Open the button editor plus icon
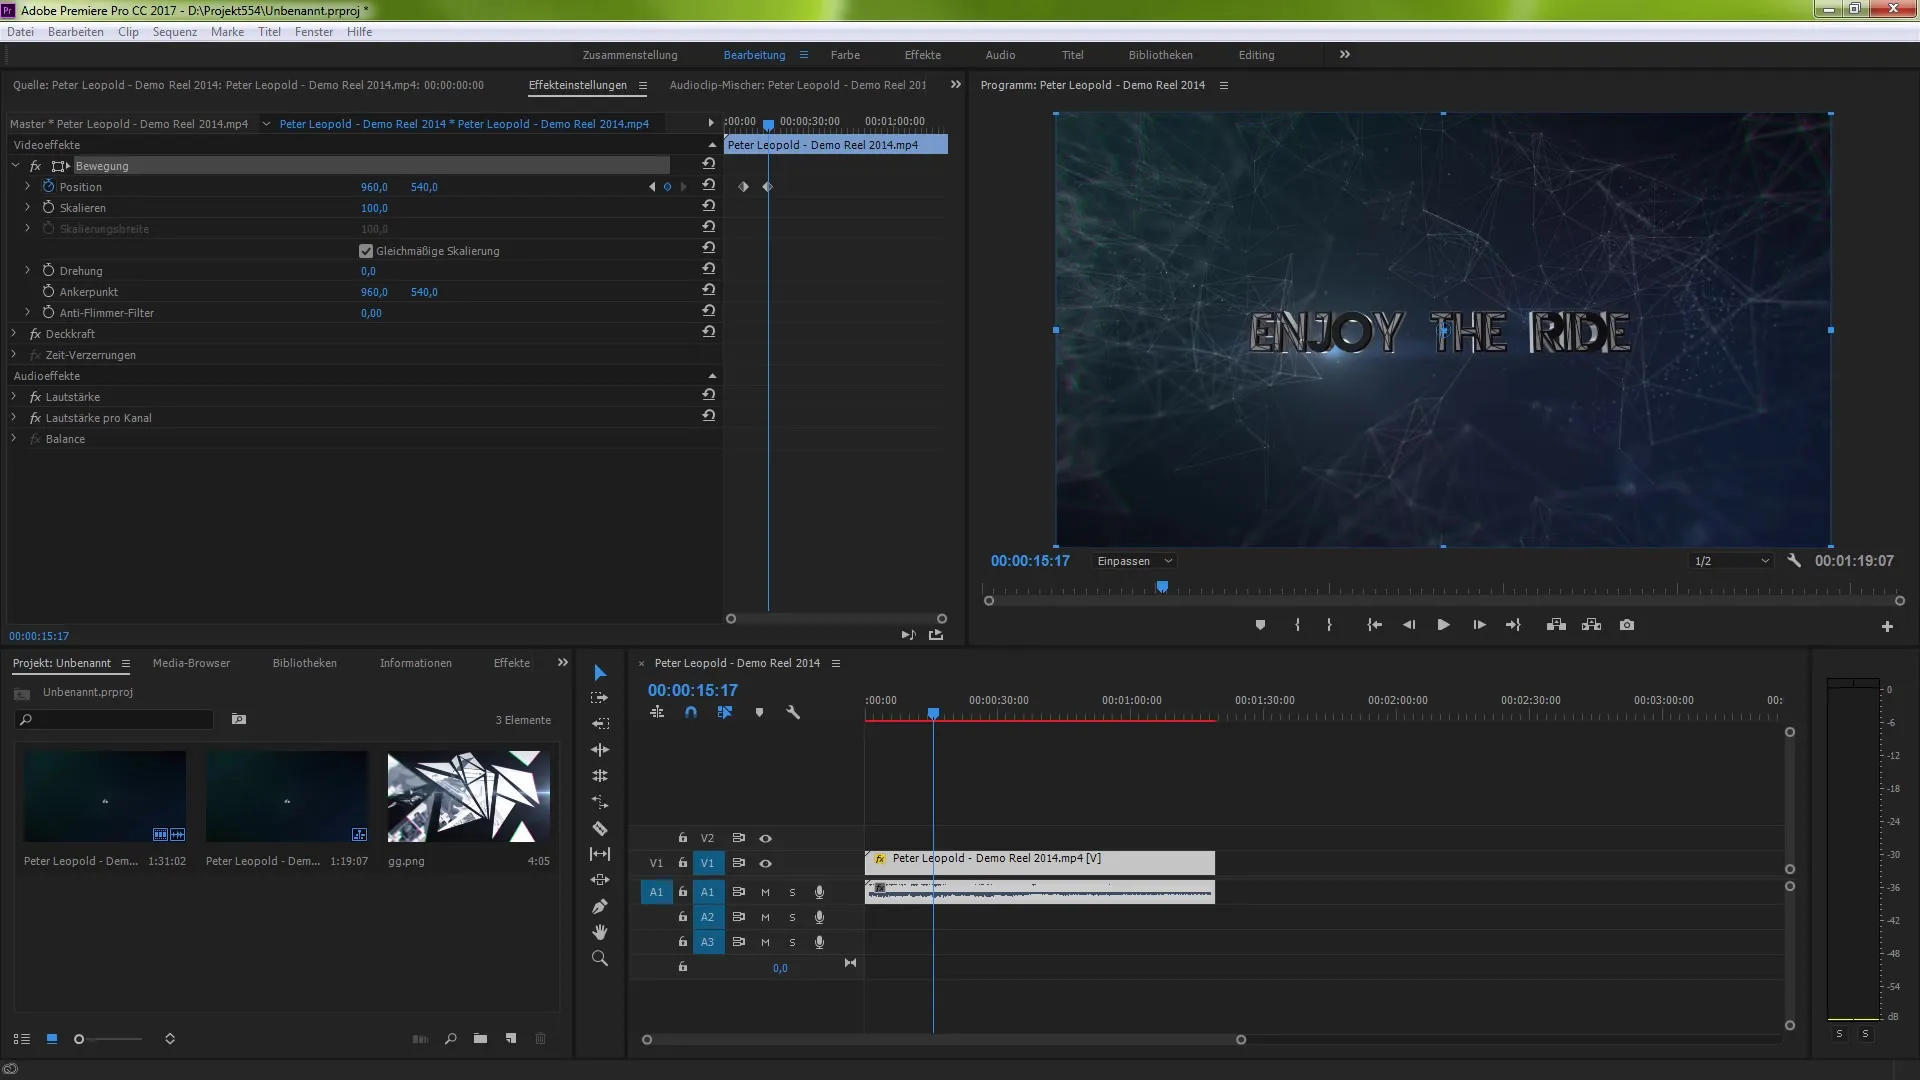The height and width of the screenshot is (1080, 1920). click(x=1887, y=626)
